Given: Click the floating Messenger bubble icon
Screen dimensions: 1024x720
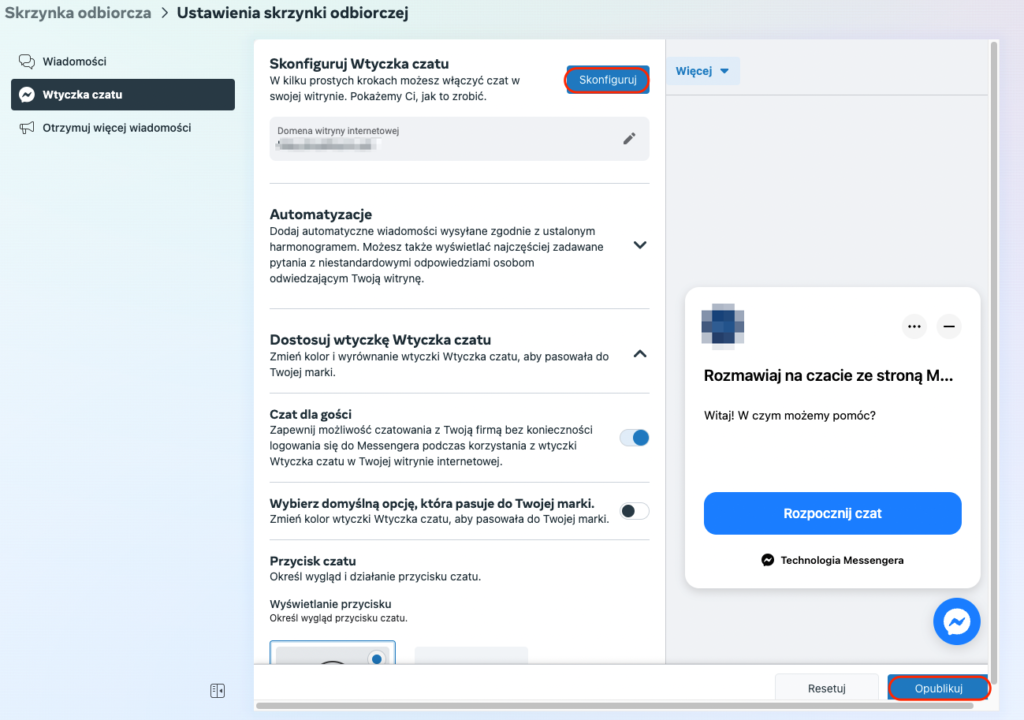Looking at the screenshot, I should coord(956,622).
